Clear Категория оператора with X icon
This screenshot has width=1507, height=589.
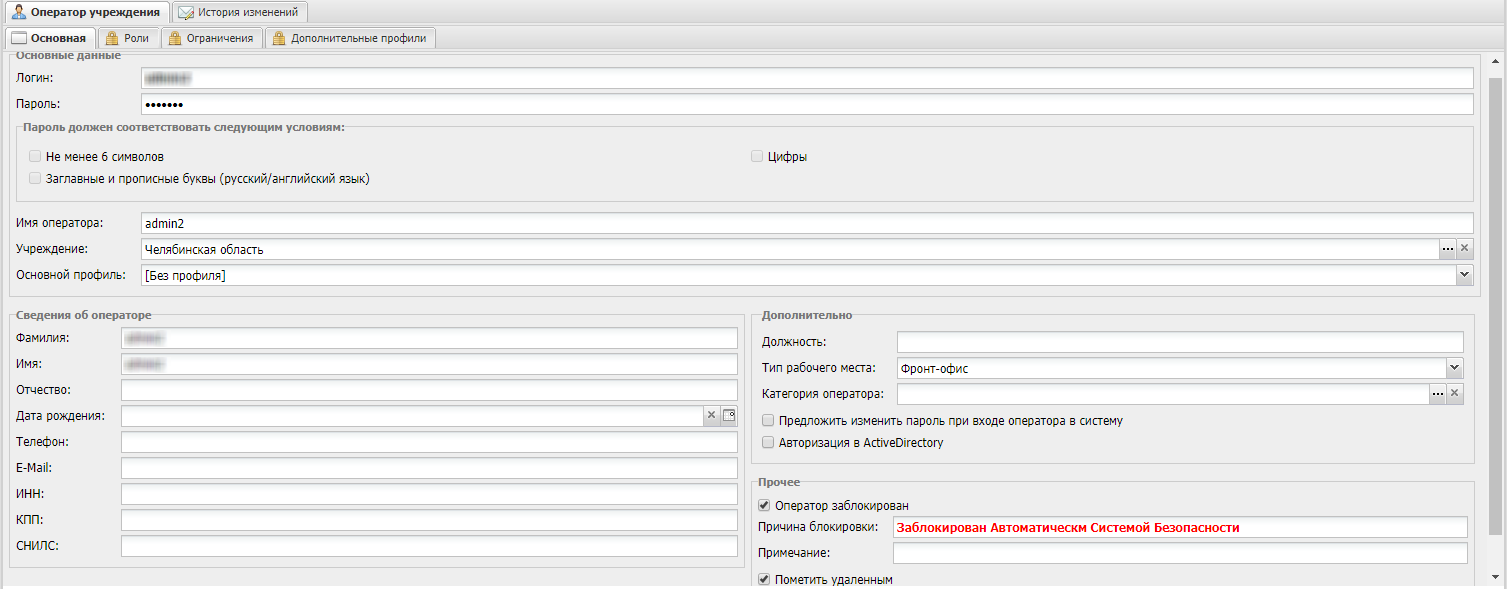(x=1455, y=395)
